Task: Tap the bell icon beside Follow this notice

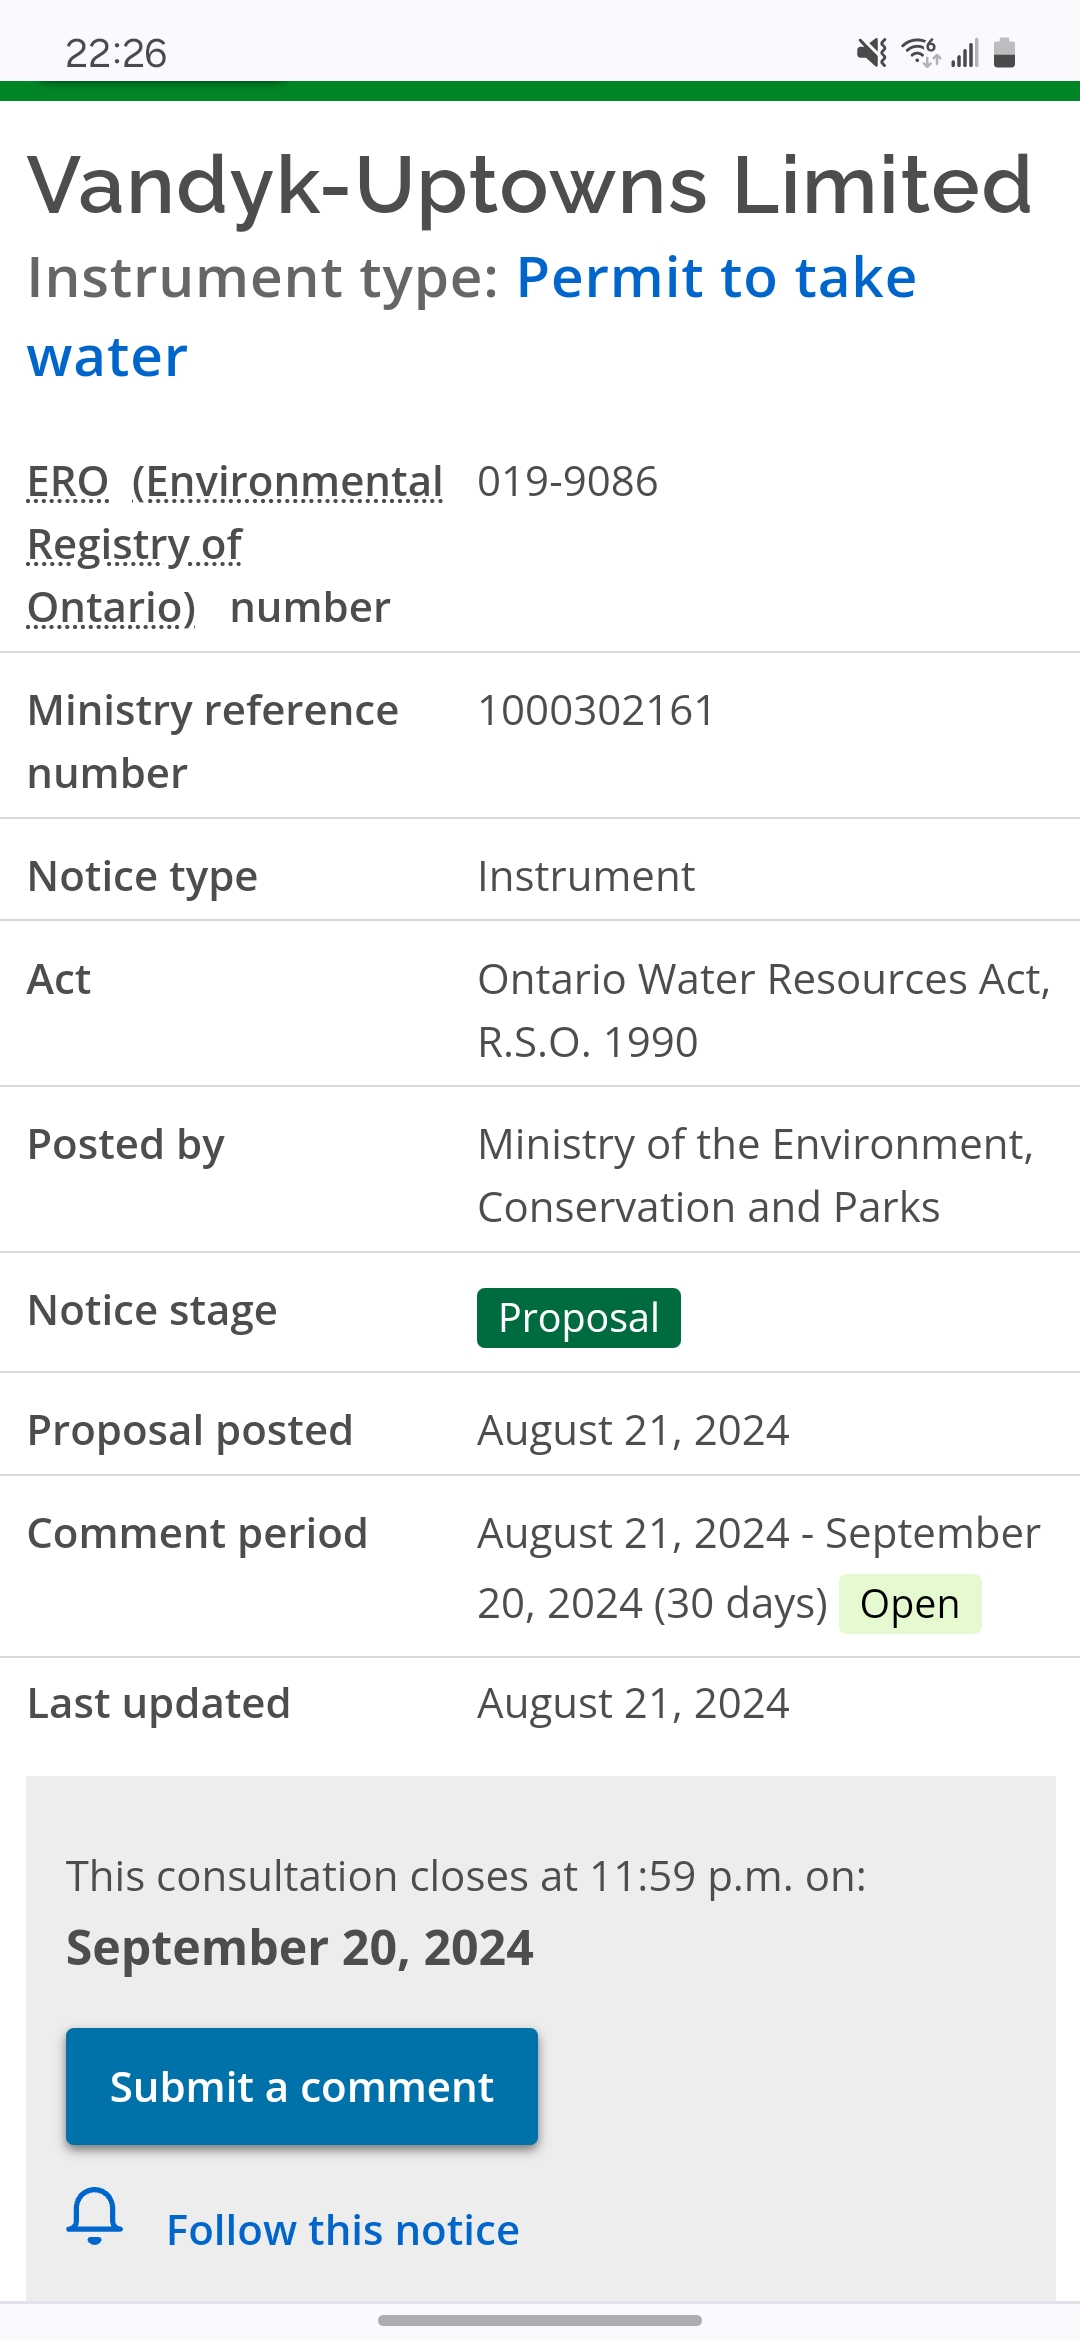Action: (95, 2216)
